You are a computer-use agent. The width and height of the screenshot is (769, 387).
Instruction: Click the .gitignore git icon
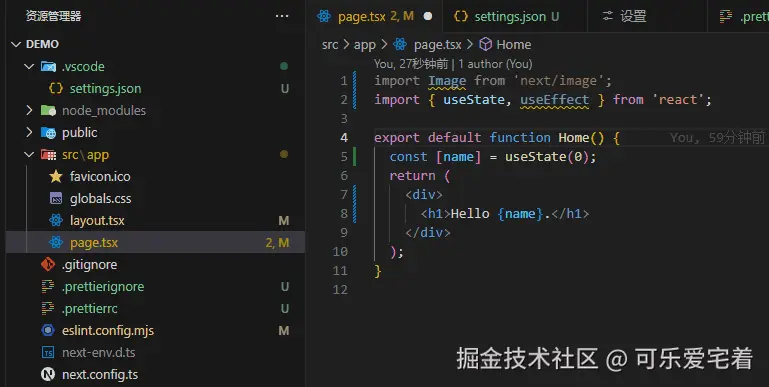(48, 264)
